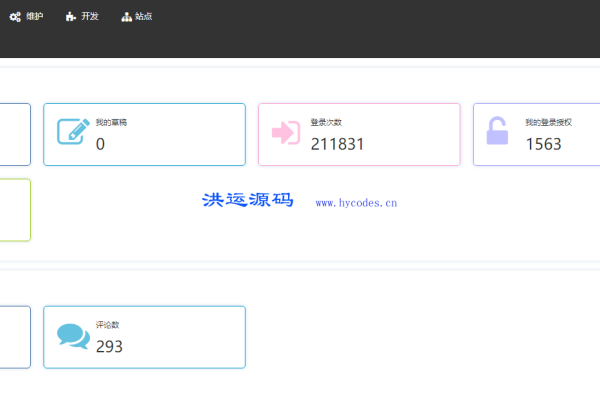This screenshot has width=600, height=400.
Task: Click the authorization count 1563
Action: pos(543,144)
